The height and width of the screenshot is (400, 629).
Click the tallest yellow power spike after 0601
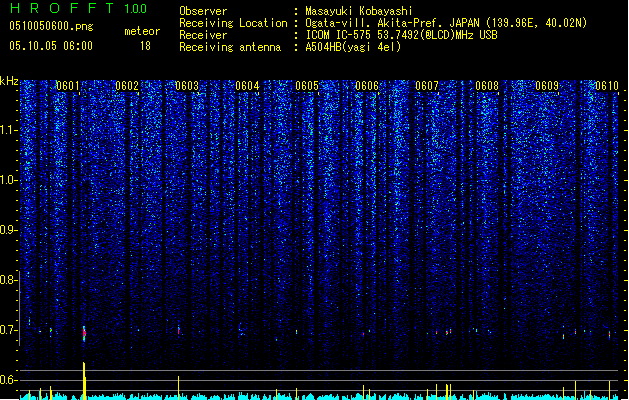84,381
